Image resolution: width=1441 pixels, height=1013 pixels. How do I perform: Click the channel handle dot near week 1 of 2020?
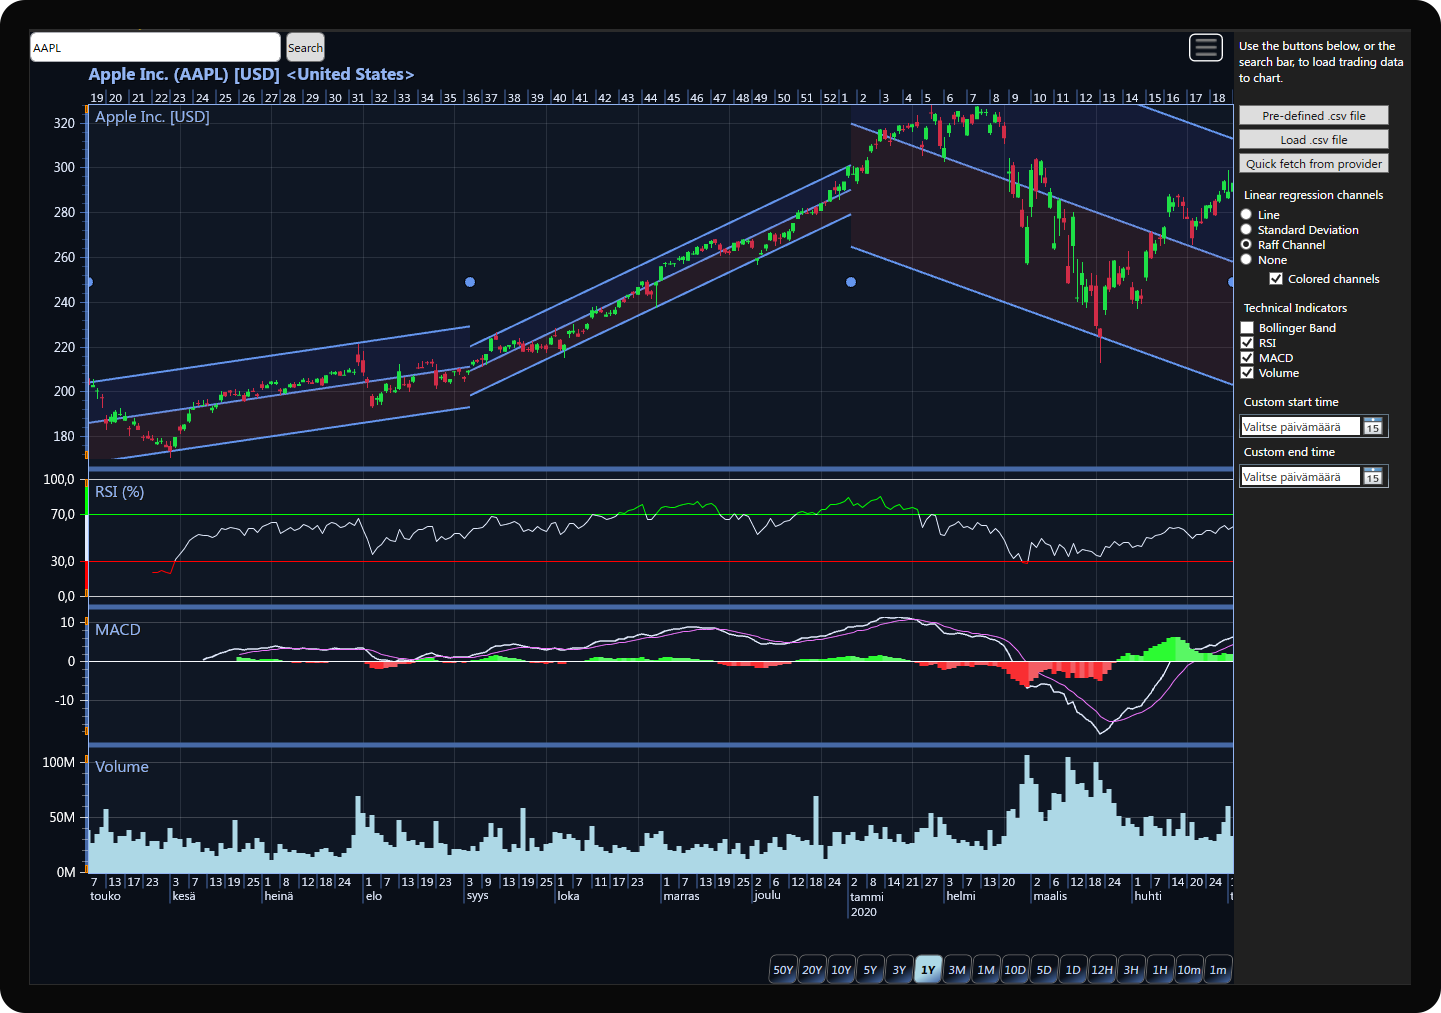coord(851,282)
